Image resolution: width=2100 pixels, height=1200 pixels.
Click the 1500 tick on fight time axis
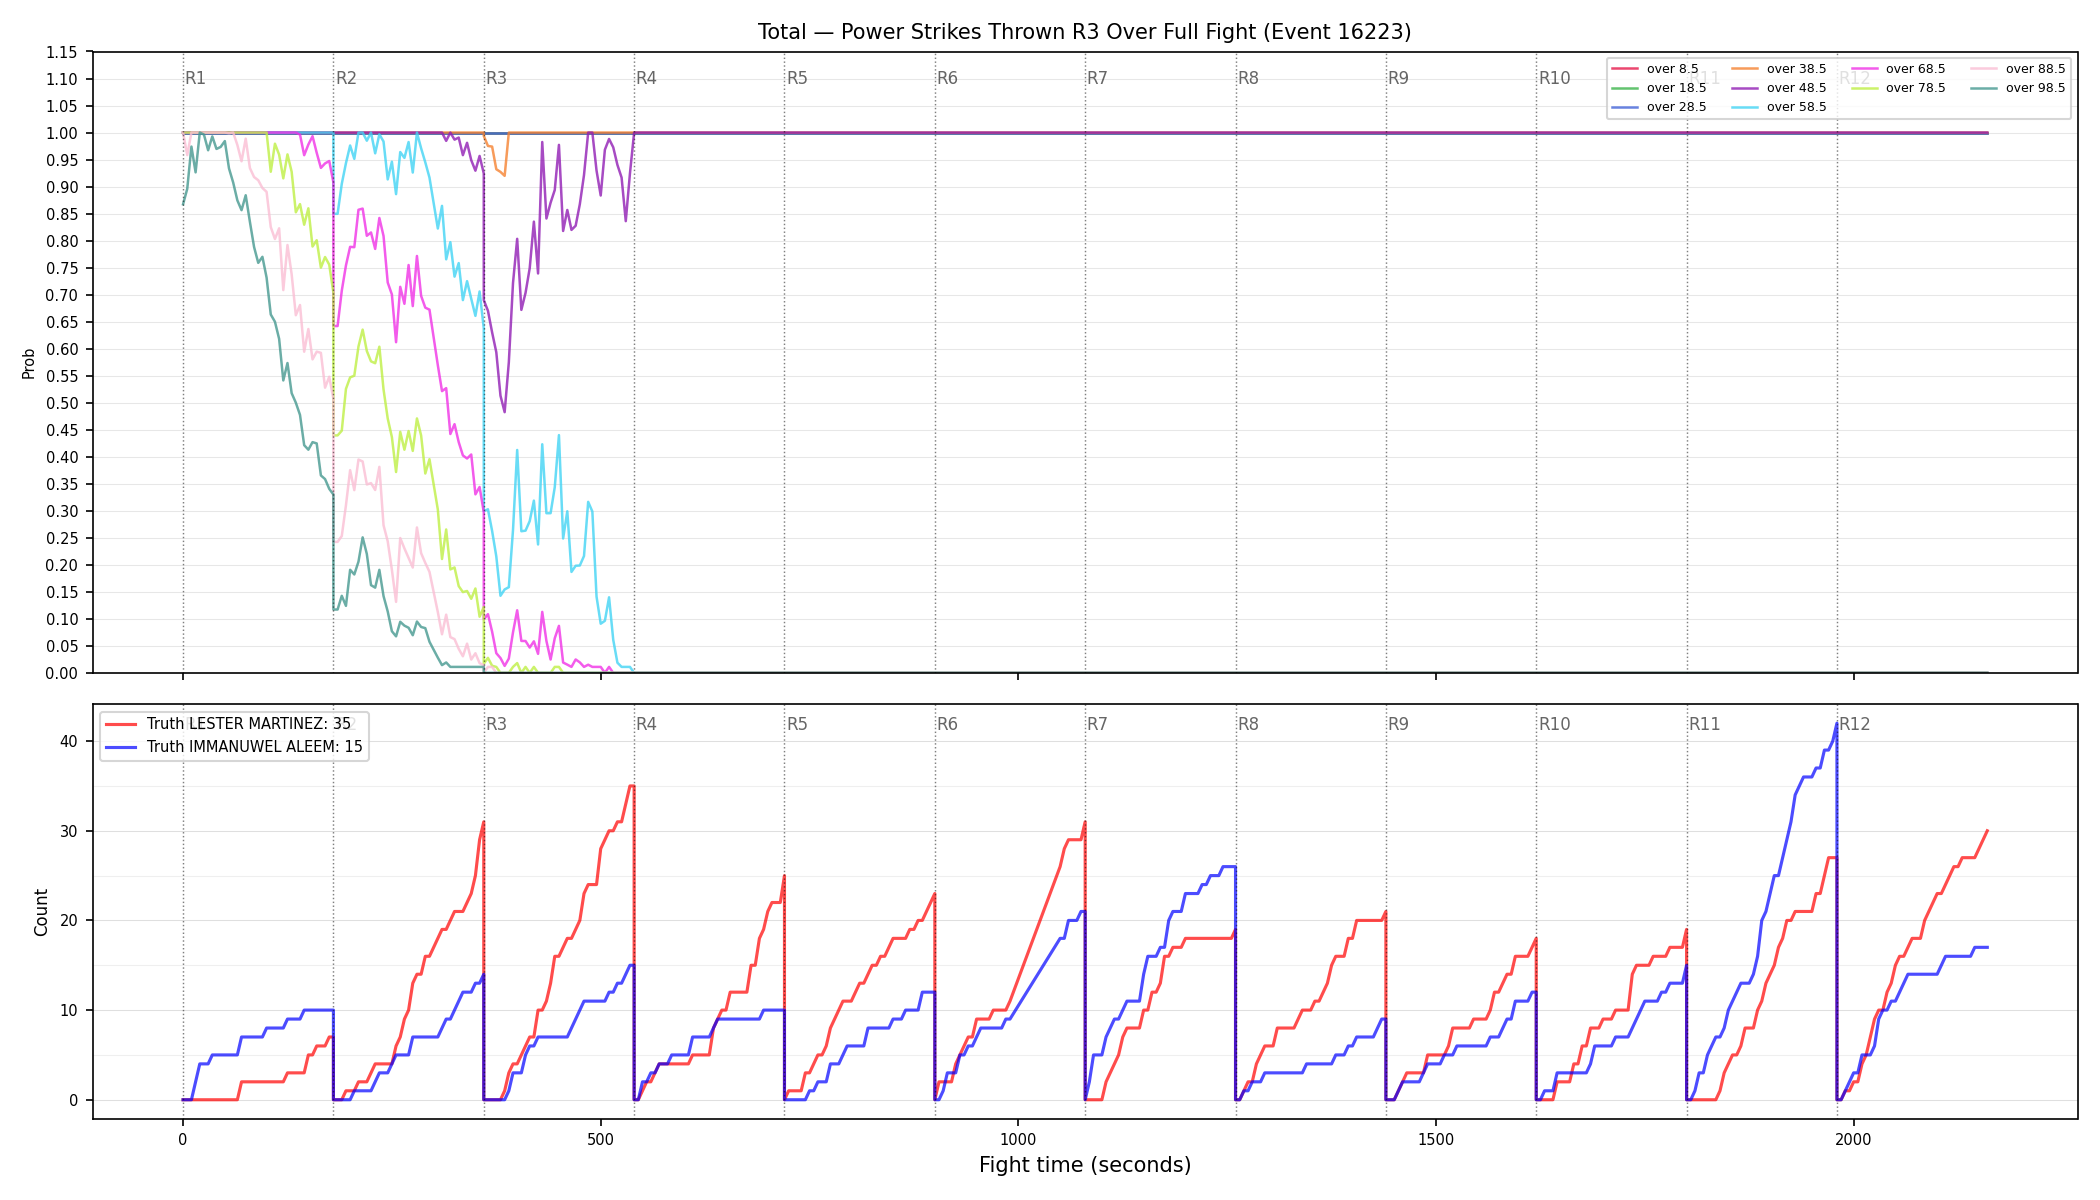tap(1436, 1139)
